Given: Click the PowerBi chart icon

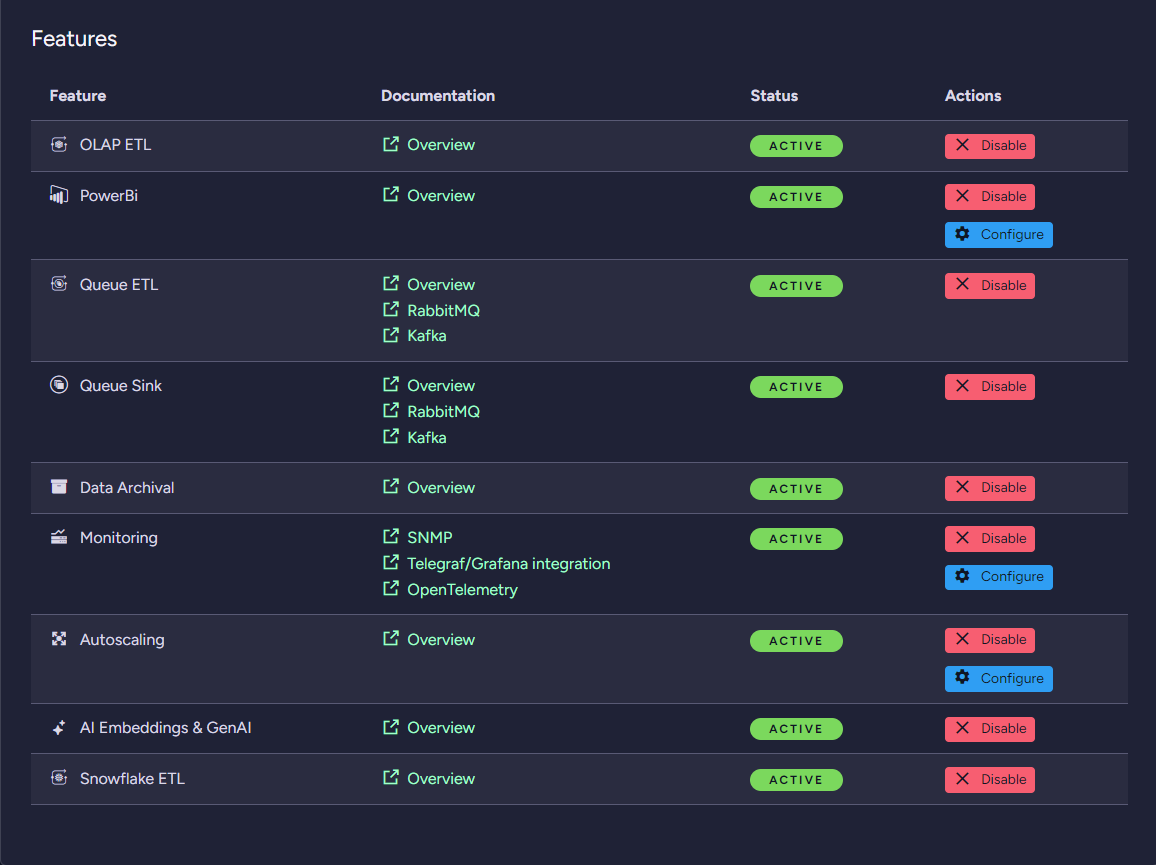Looking at the screenshot, I should (59, 195).
